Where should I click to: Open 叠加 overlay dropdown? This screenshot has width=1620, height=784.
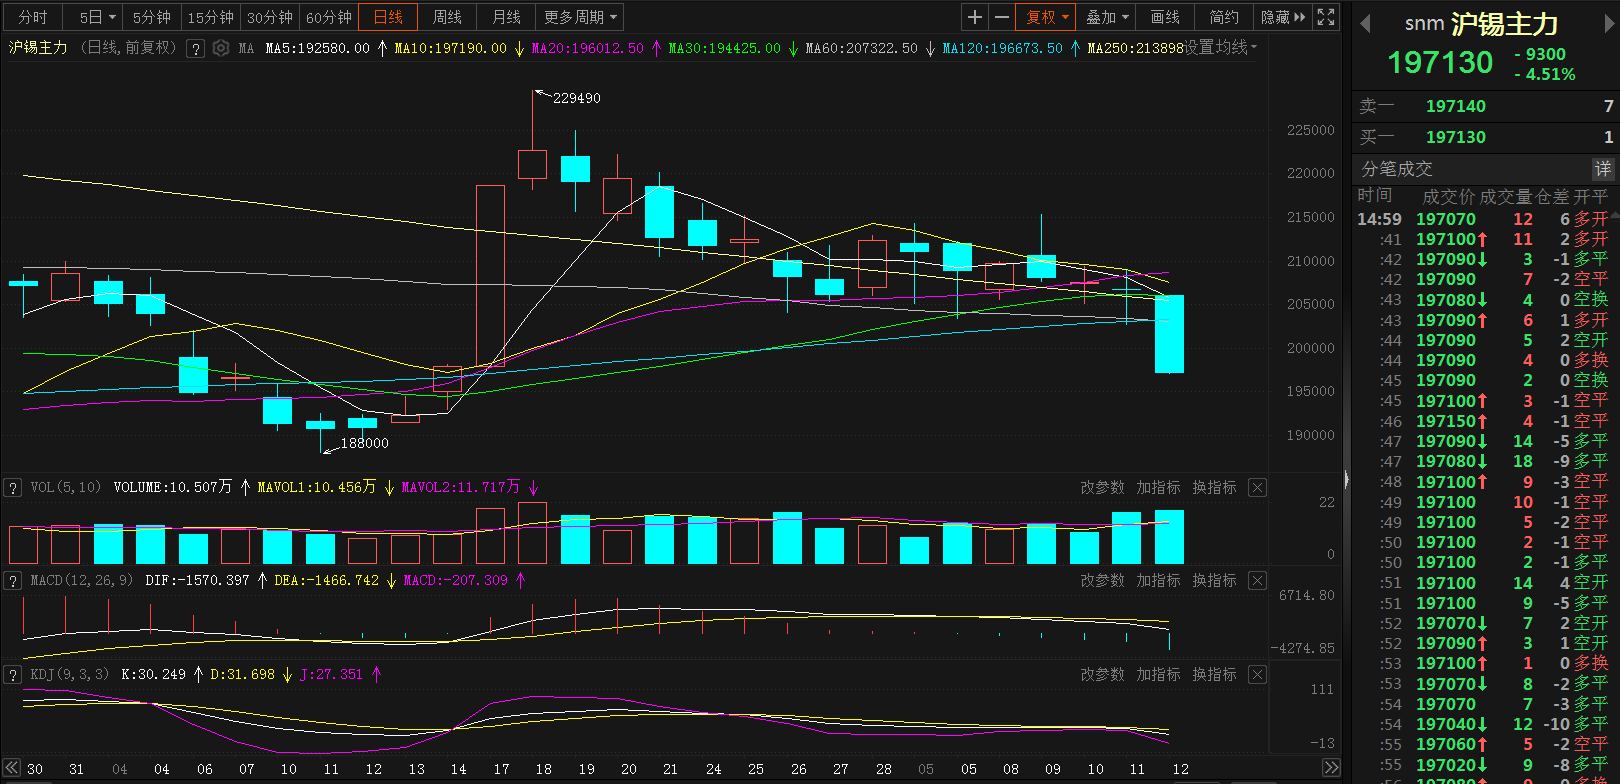[x=1107, y=17]
